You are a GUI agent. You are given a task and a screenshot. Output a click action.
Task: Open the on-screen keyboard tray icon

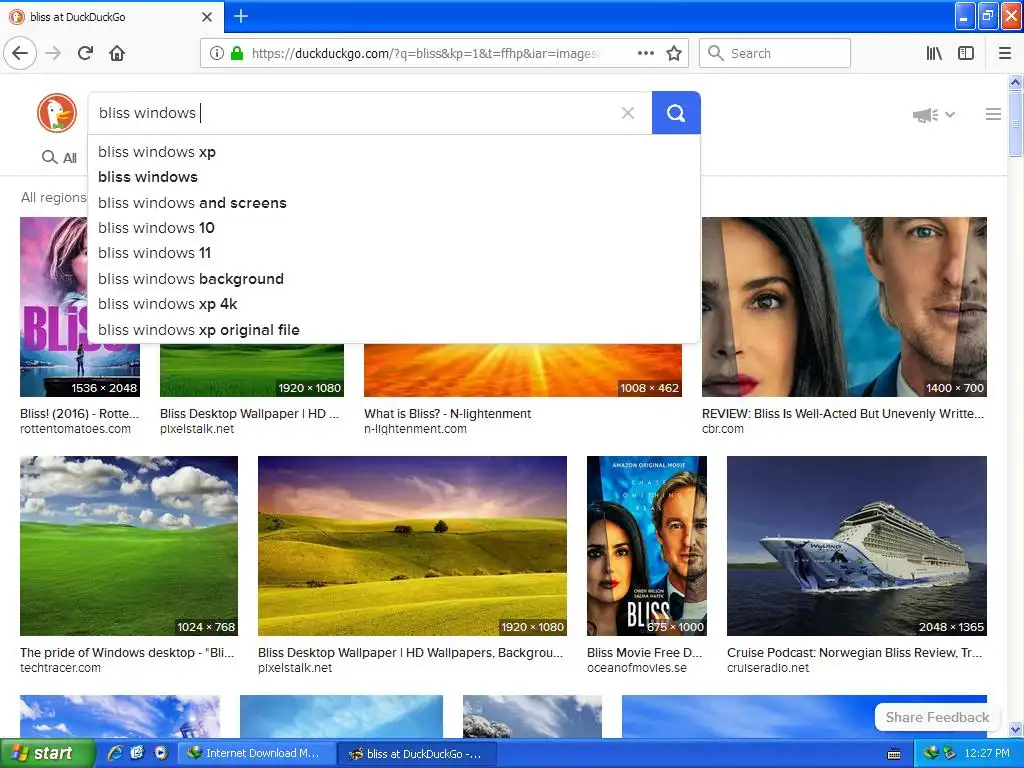click(x=894, y=754)
